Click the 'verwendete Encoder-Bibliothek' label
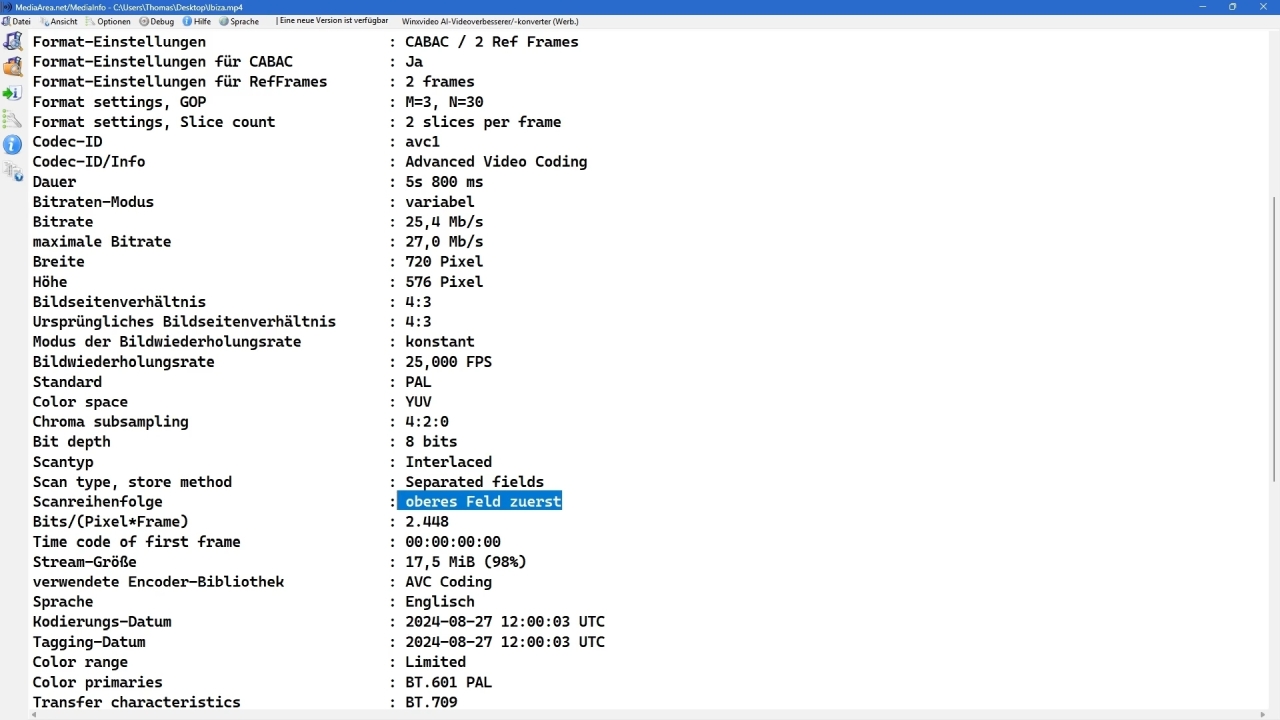The width and height of the screenshot is (1280, 720). [x=158, y=582]
